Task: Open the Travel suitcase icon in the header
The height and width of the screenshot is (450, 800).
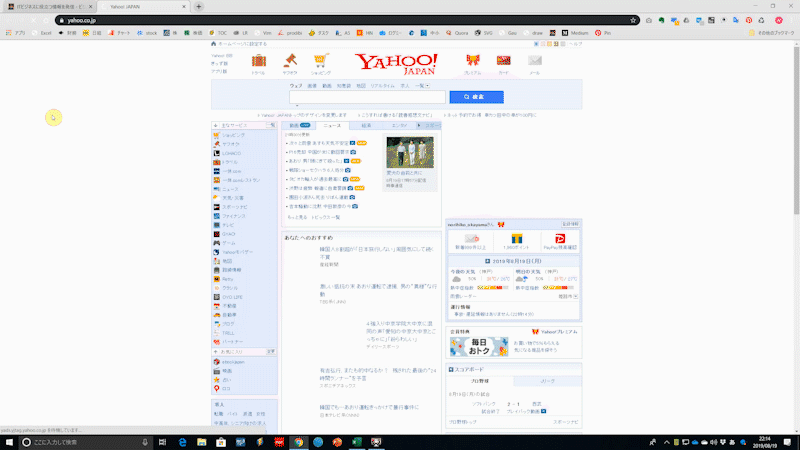Action: click(259, 61)
